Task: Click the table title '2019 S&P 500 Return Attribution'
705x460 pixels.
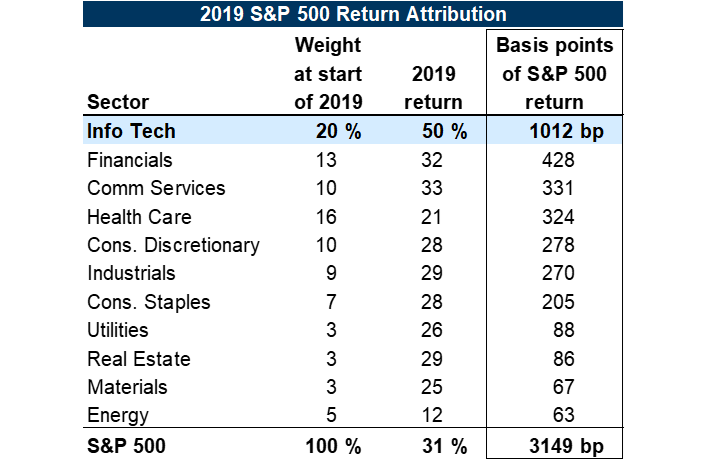Action: pos(353,14)
